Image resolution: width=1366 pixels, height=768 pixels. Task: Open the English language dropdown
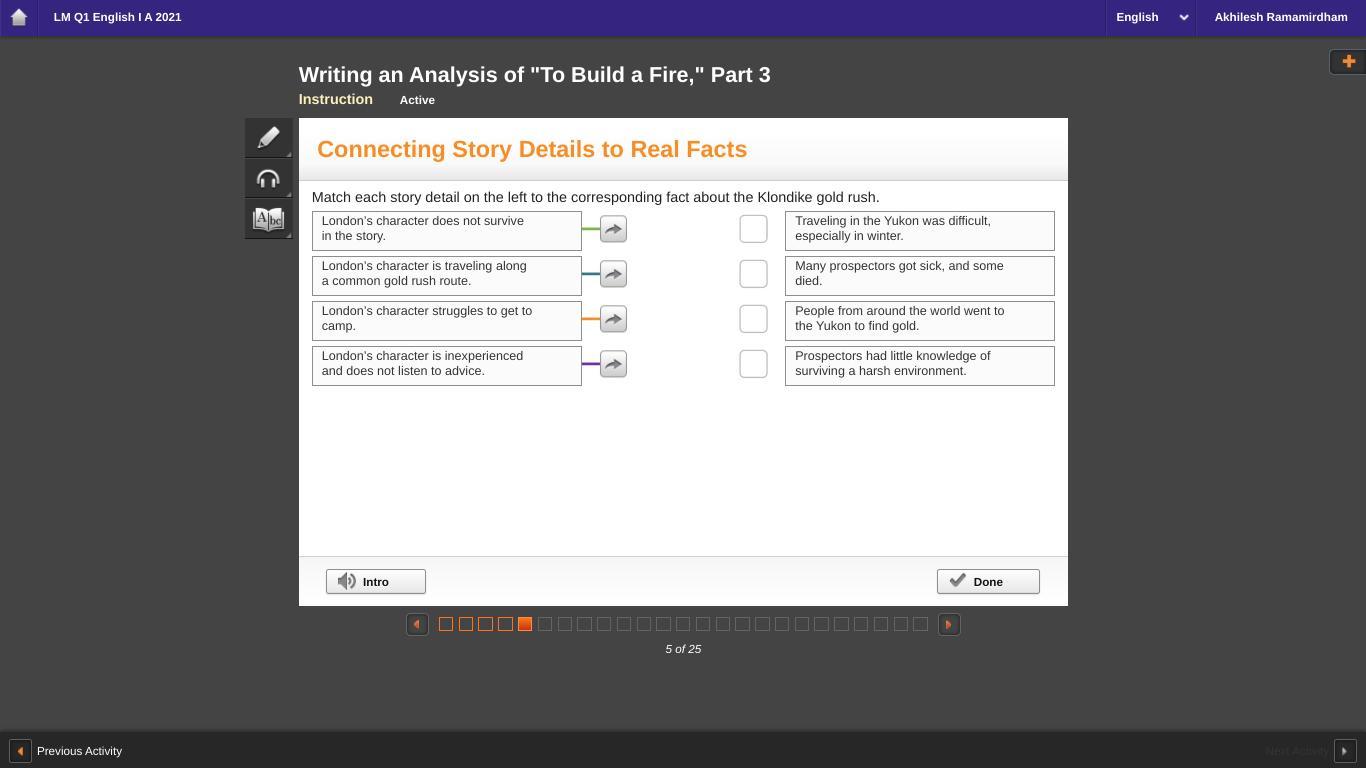[x=1151, y=17]
